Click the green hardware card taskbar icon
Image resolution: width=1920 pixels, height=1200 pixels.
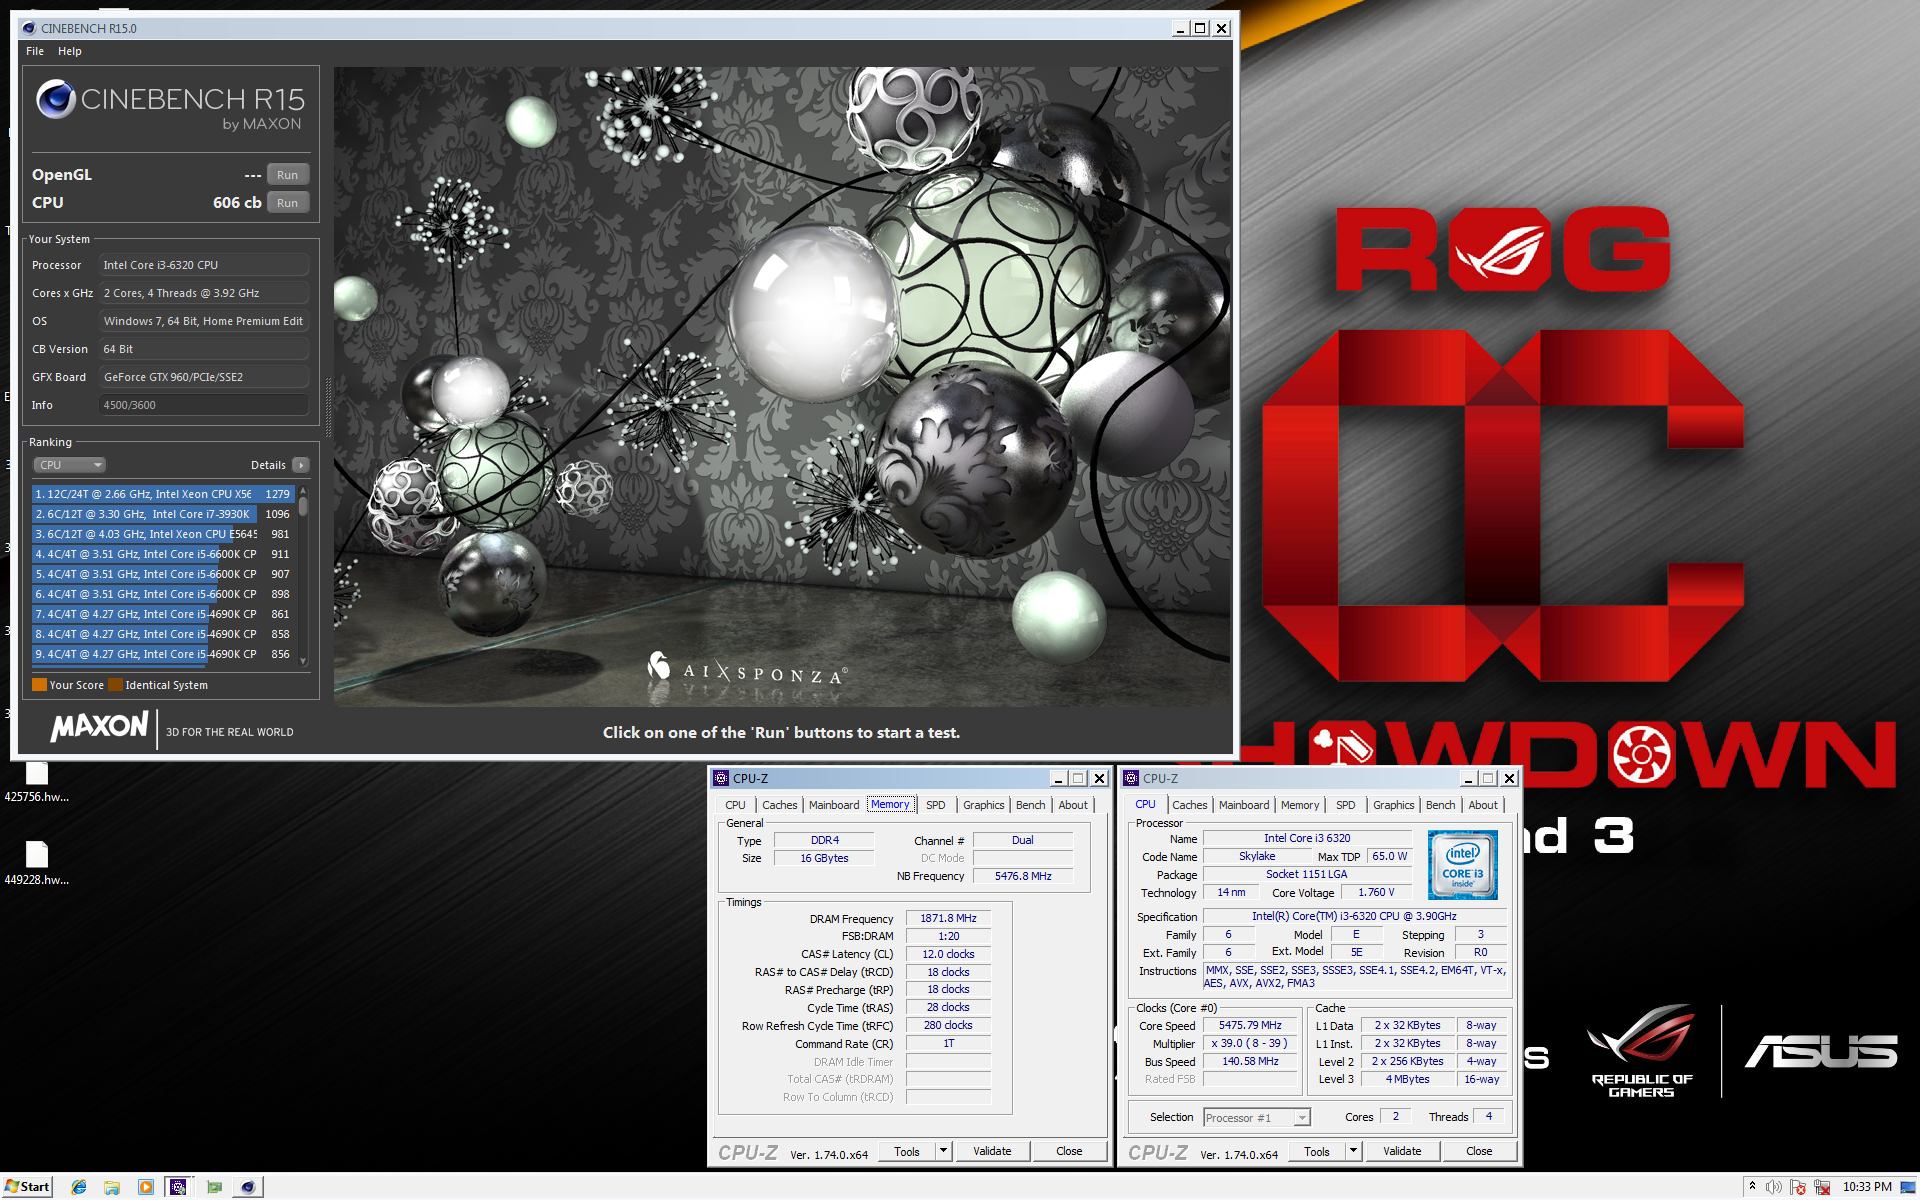(214, 1187)
